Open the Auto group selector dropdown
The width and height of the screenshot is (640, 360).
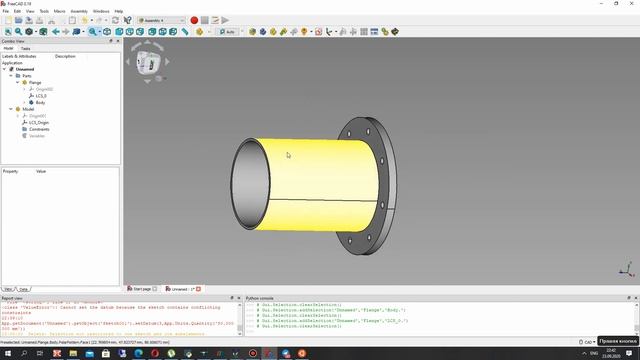[x=231, y=32]
